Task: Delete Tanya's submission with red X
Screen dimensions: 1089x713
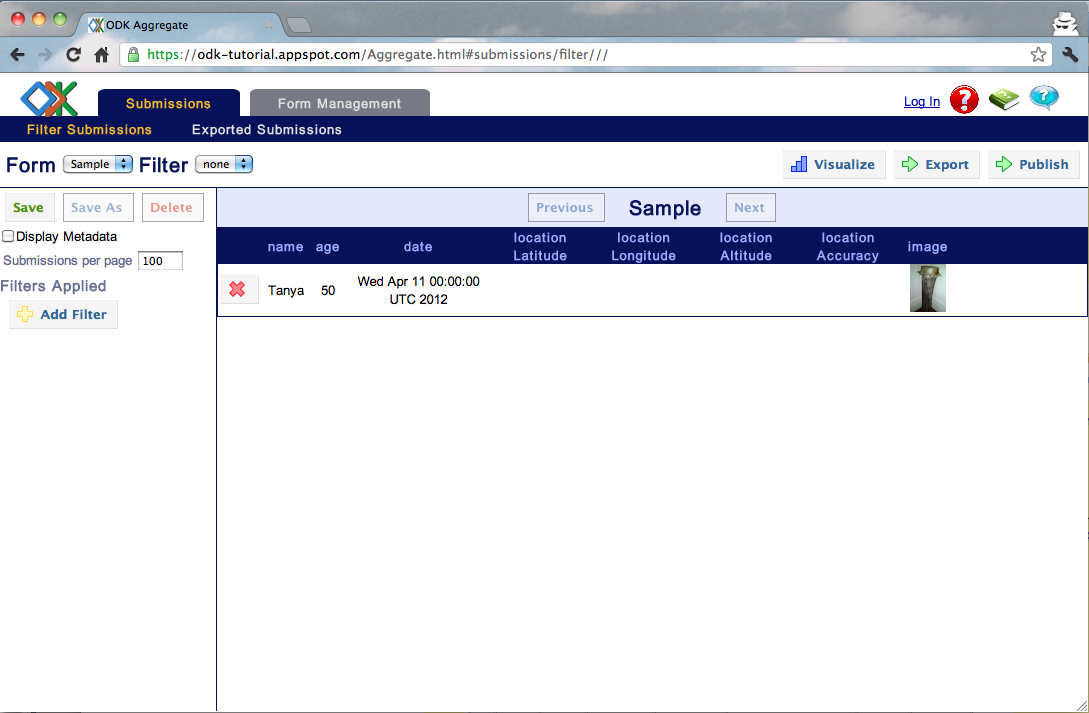Action: (x=238, y=289)
